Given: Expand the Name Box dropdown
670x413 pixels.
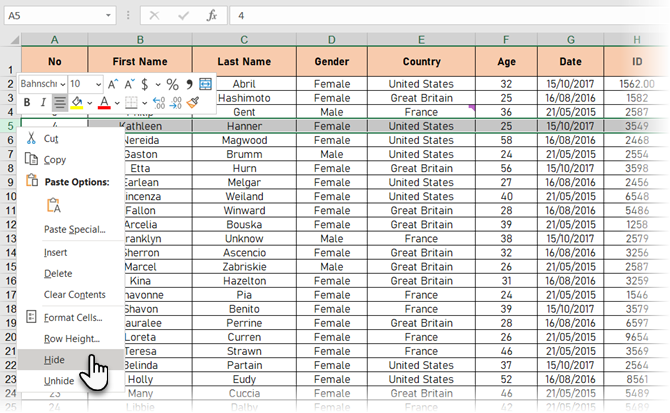Looking at the screenshot, I should coord(108,16).
